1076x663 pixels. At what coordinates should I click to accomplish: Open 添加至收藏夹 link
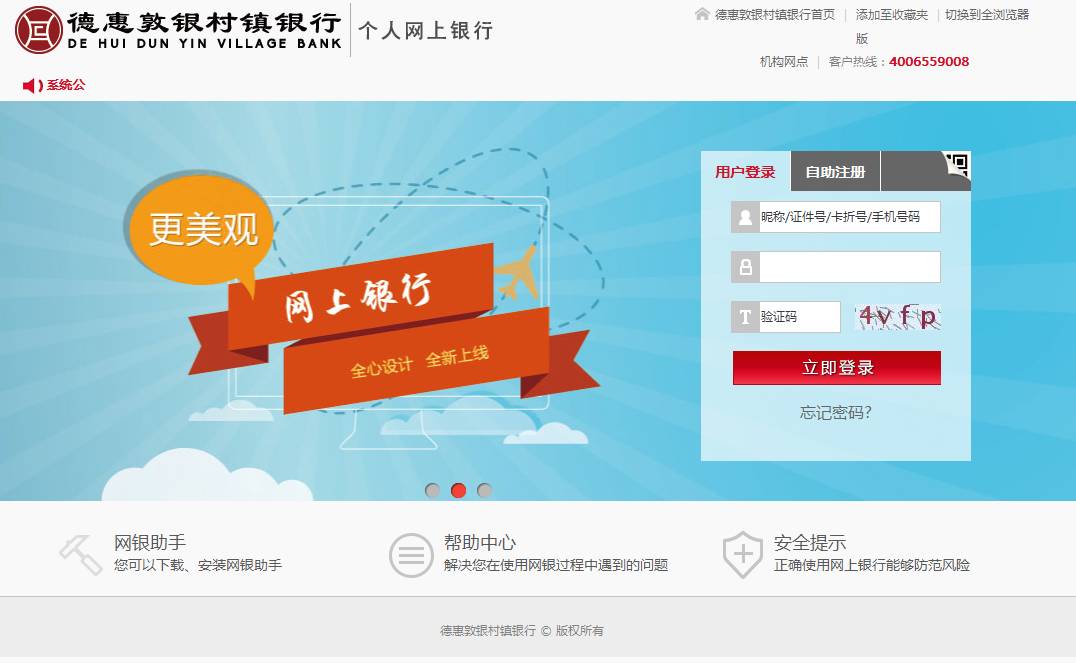pyautogui.click(x=891, y=14)
